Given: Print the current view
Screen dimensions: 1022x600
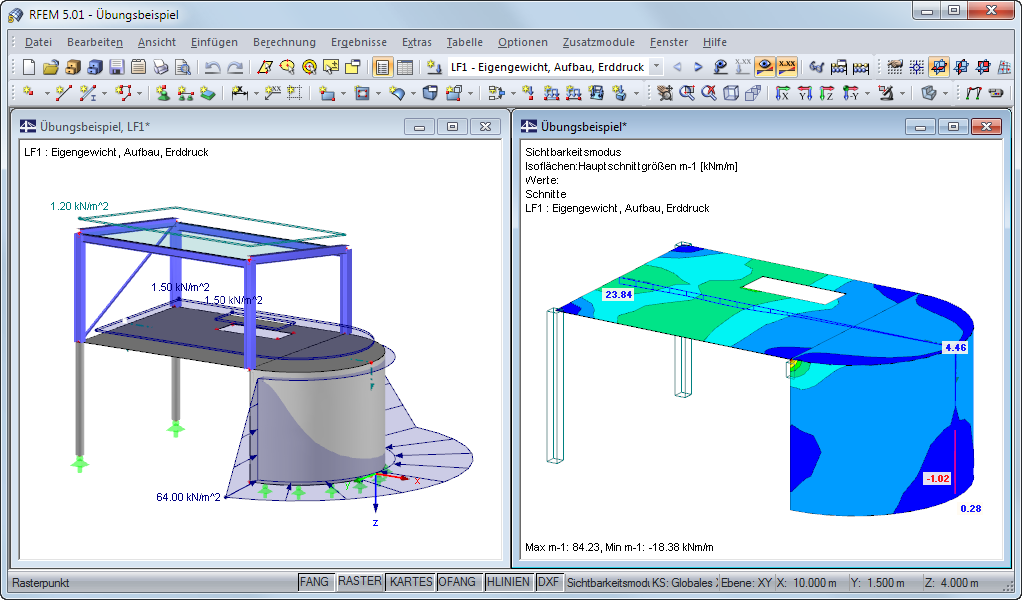Looking at the screenshot, I should click(x=158, y=66).
